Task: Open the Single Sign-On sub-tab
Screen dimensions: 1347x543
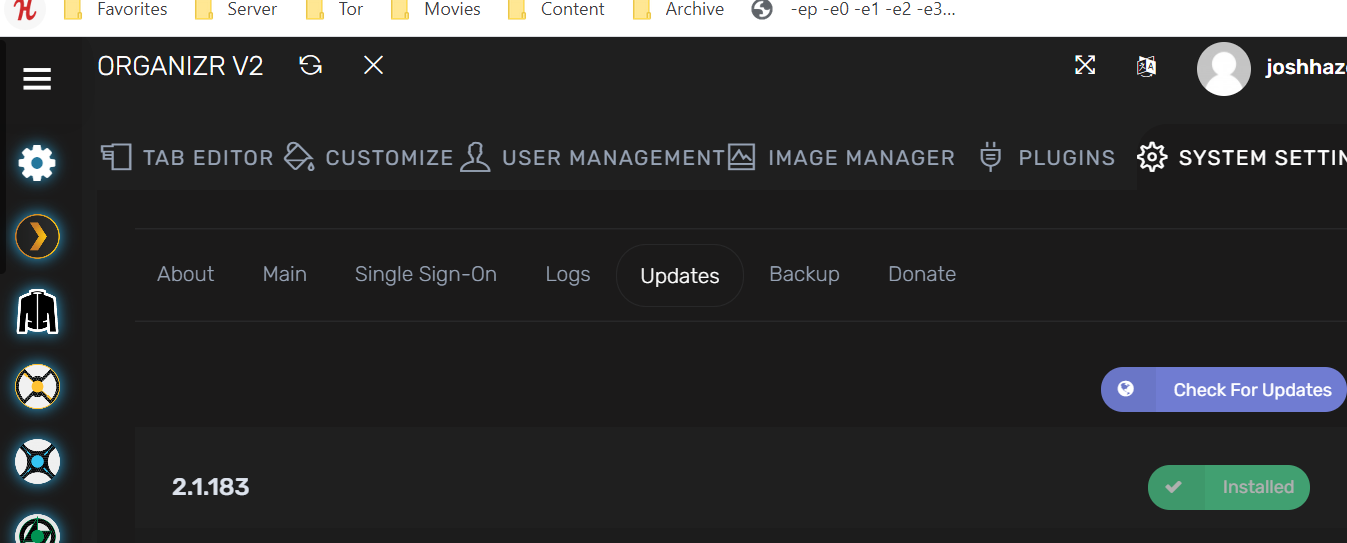Action: point(426,274)
